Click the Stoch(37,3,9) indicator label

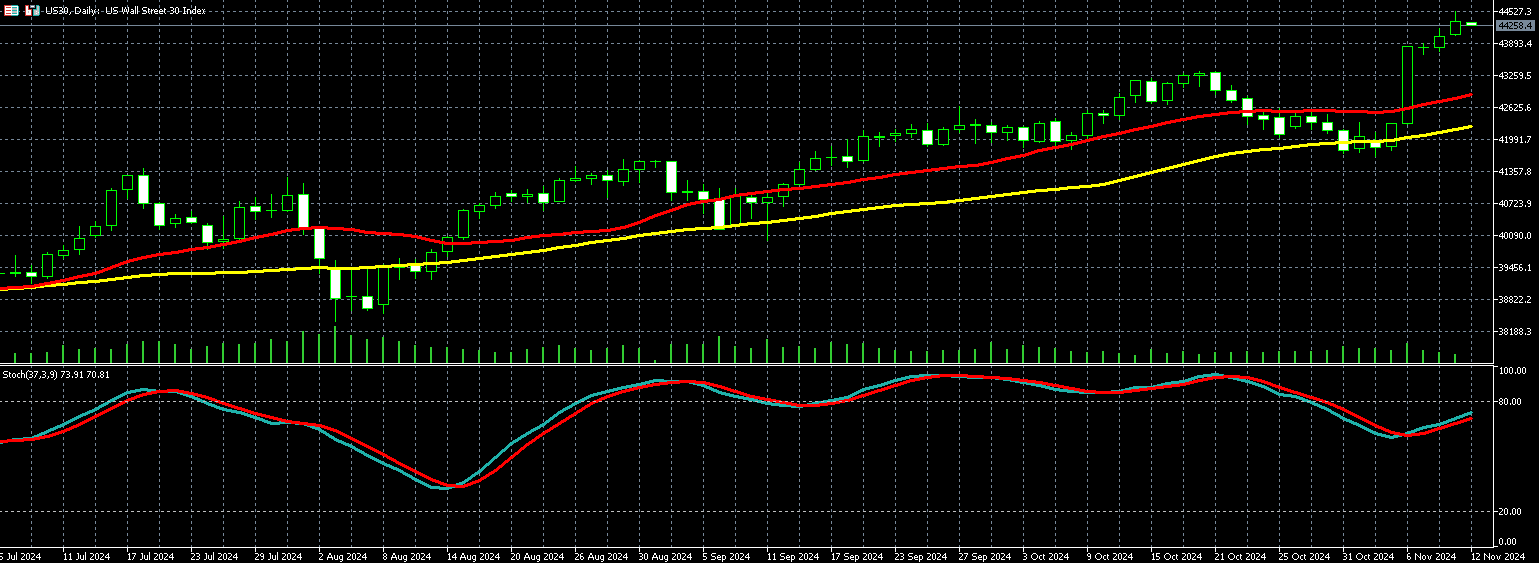coord(56,374)
